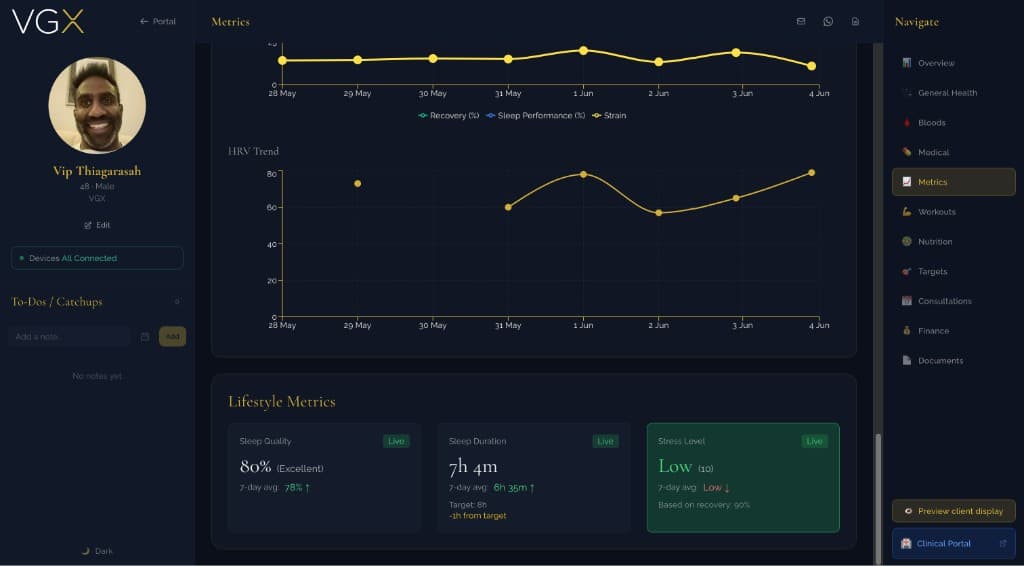Click the Add a note input field
This screenshot has width=1024, height=566.
69,337
